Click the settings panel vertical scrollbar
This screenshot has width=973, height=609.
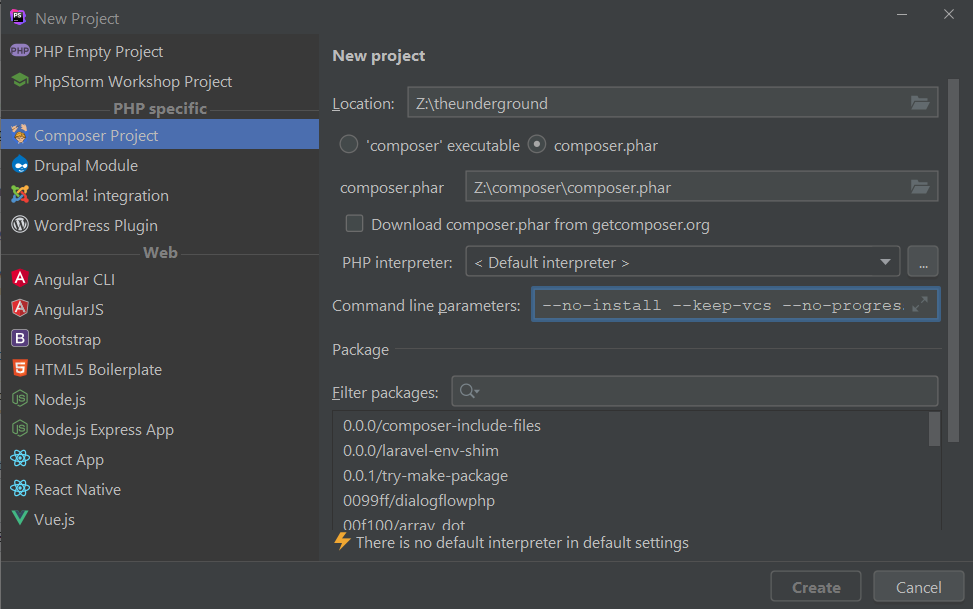click(954, 261)
